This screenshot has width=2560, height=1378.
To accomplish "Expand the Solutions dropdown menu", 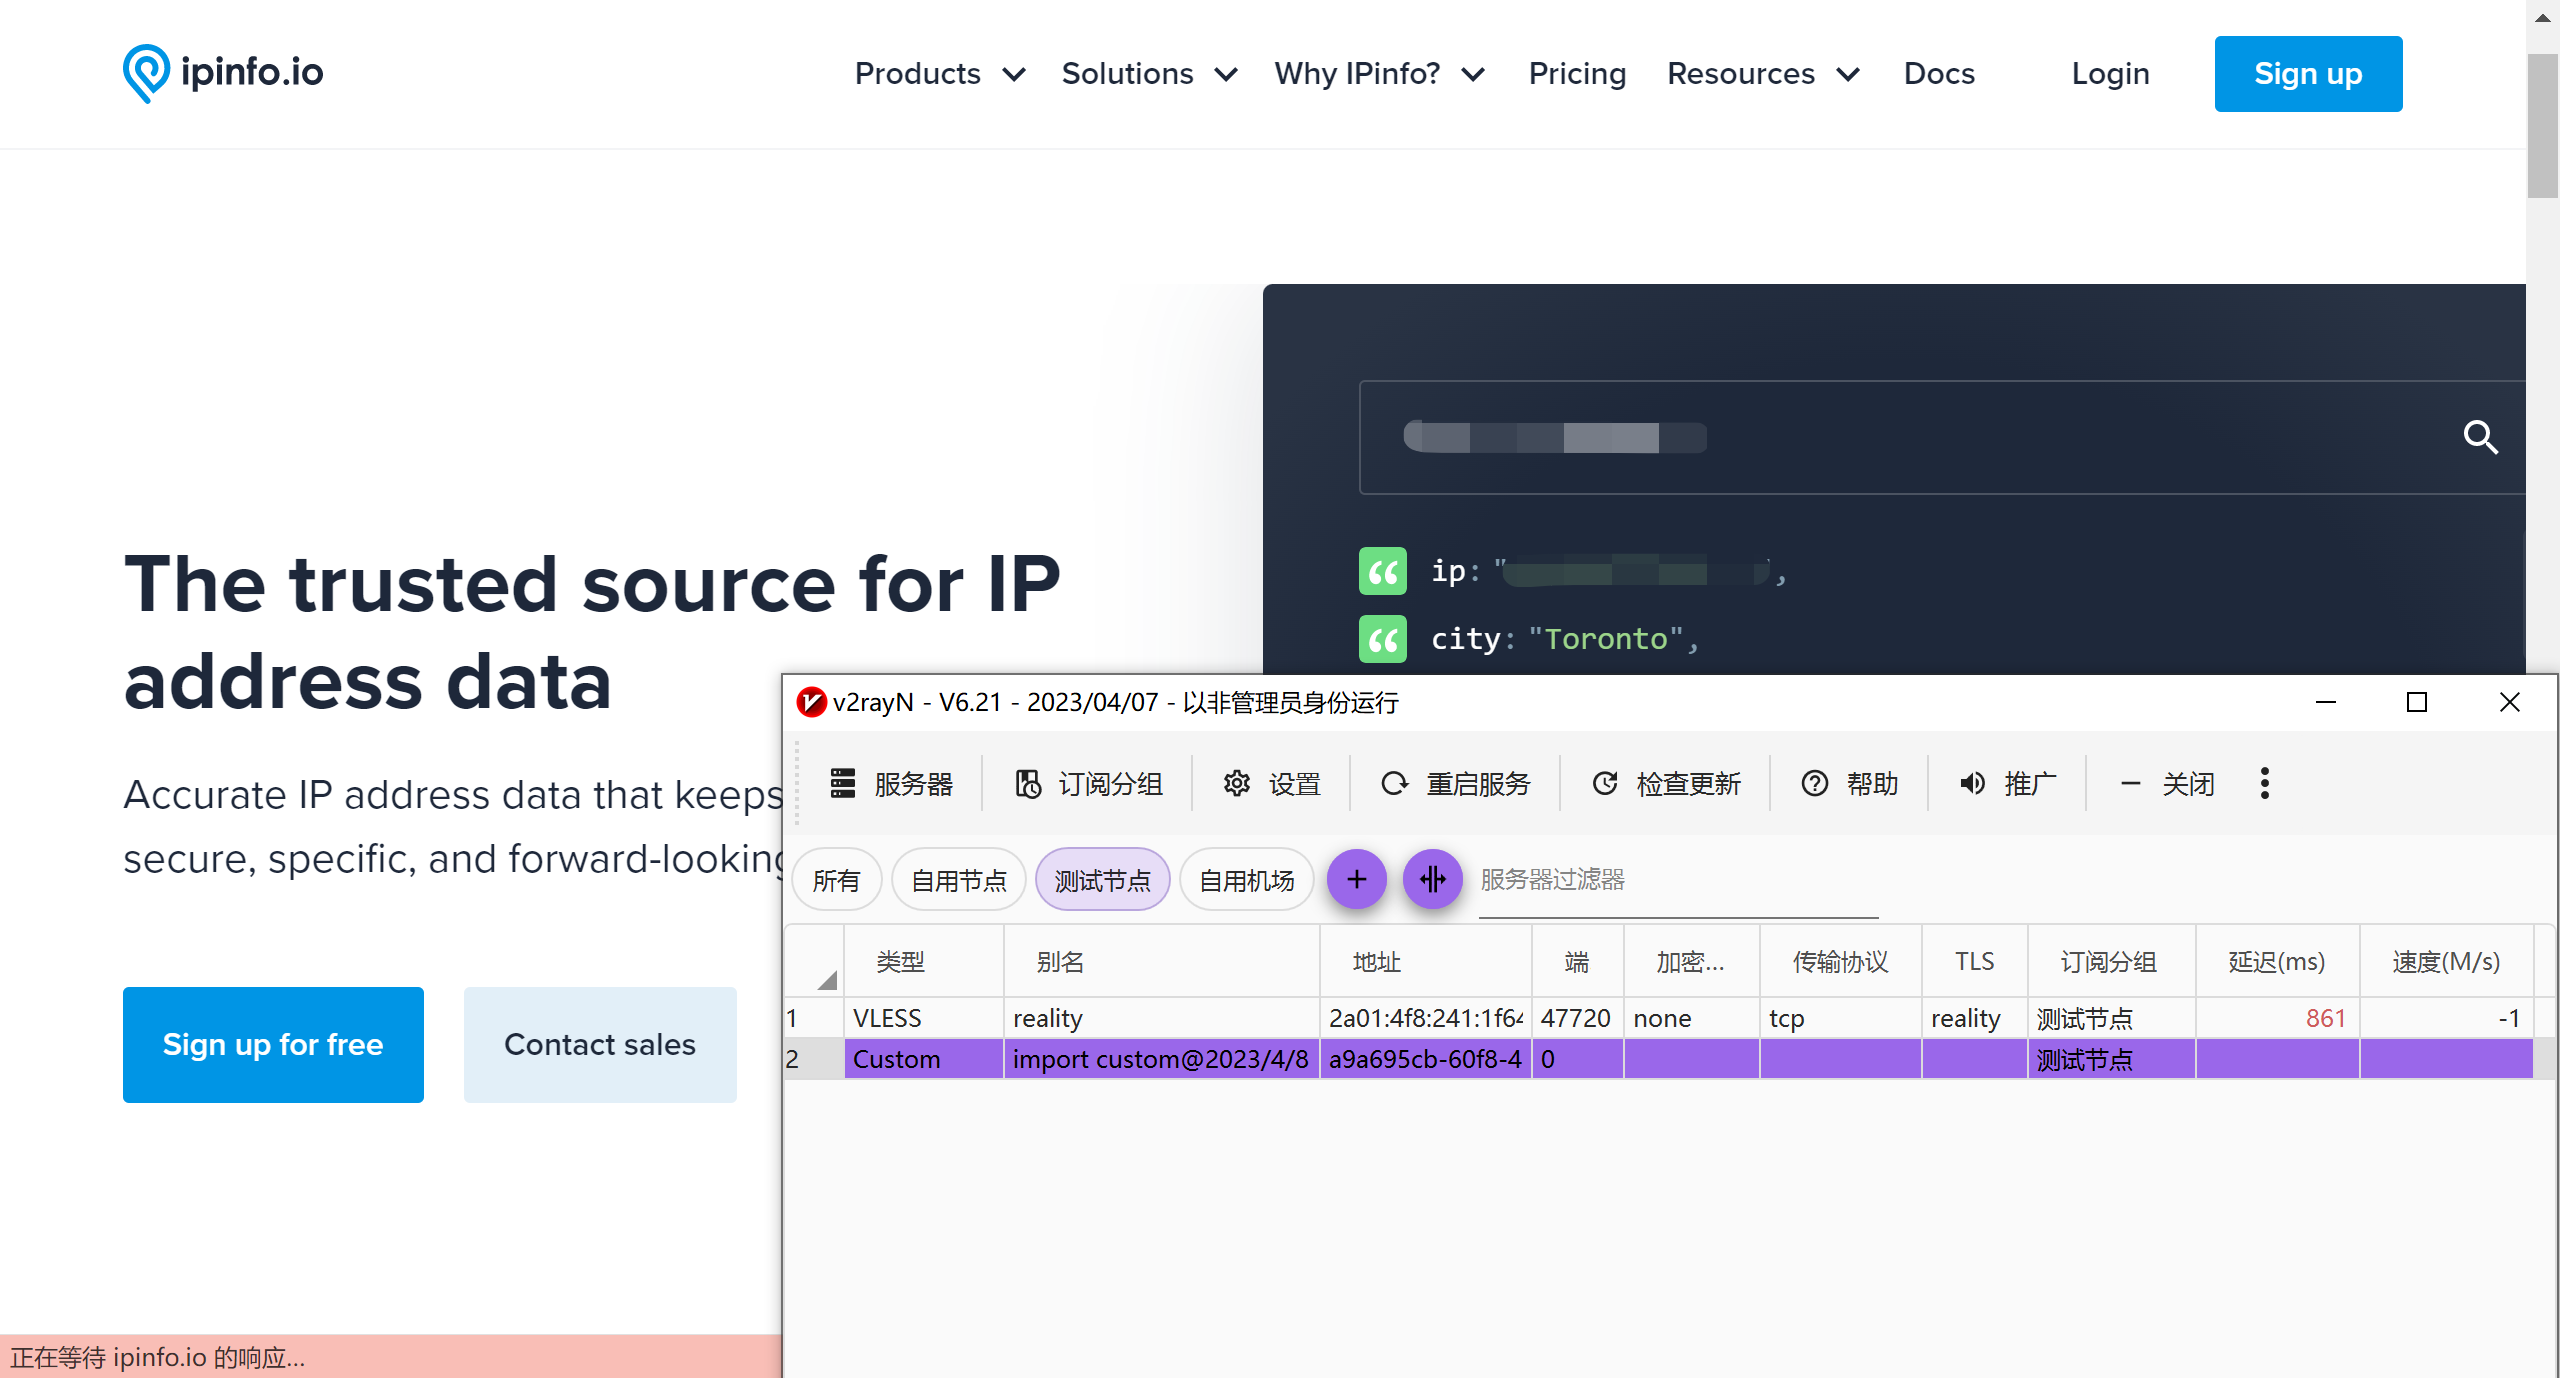I will point(1149,74).
